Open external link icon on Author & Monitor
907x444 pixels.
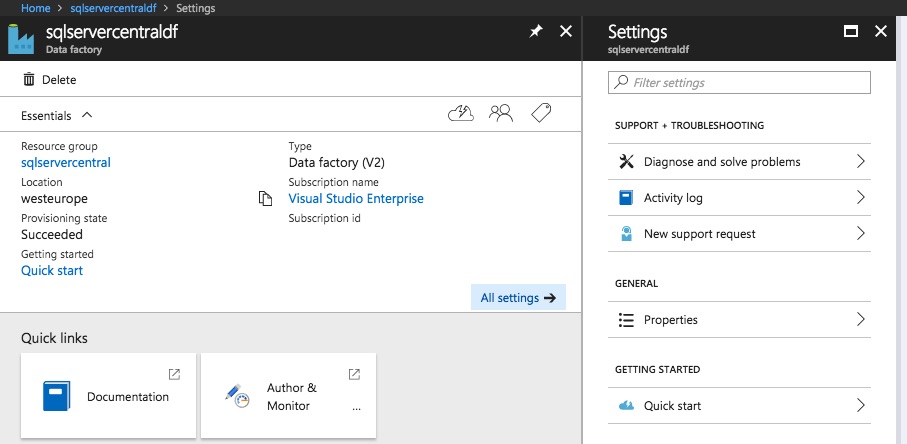click(354, 374)
